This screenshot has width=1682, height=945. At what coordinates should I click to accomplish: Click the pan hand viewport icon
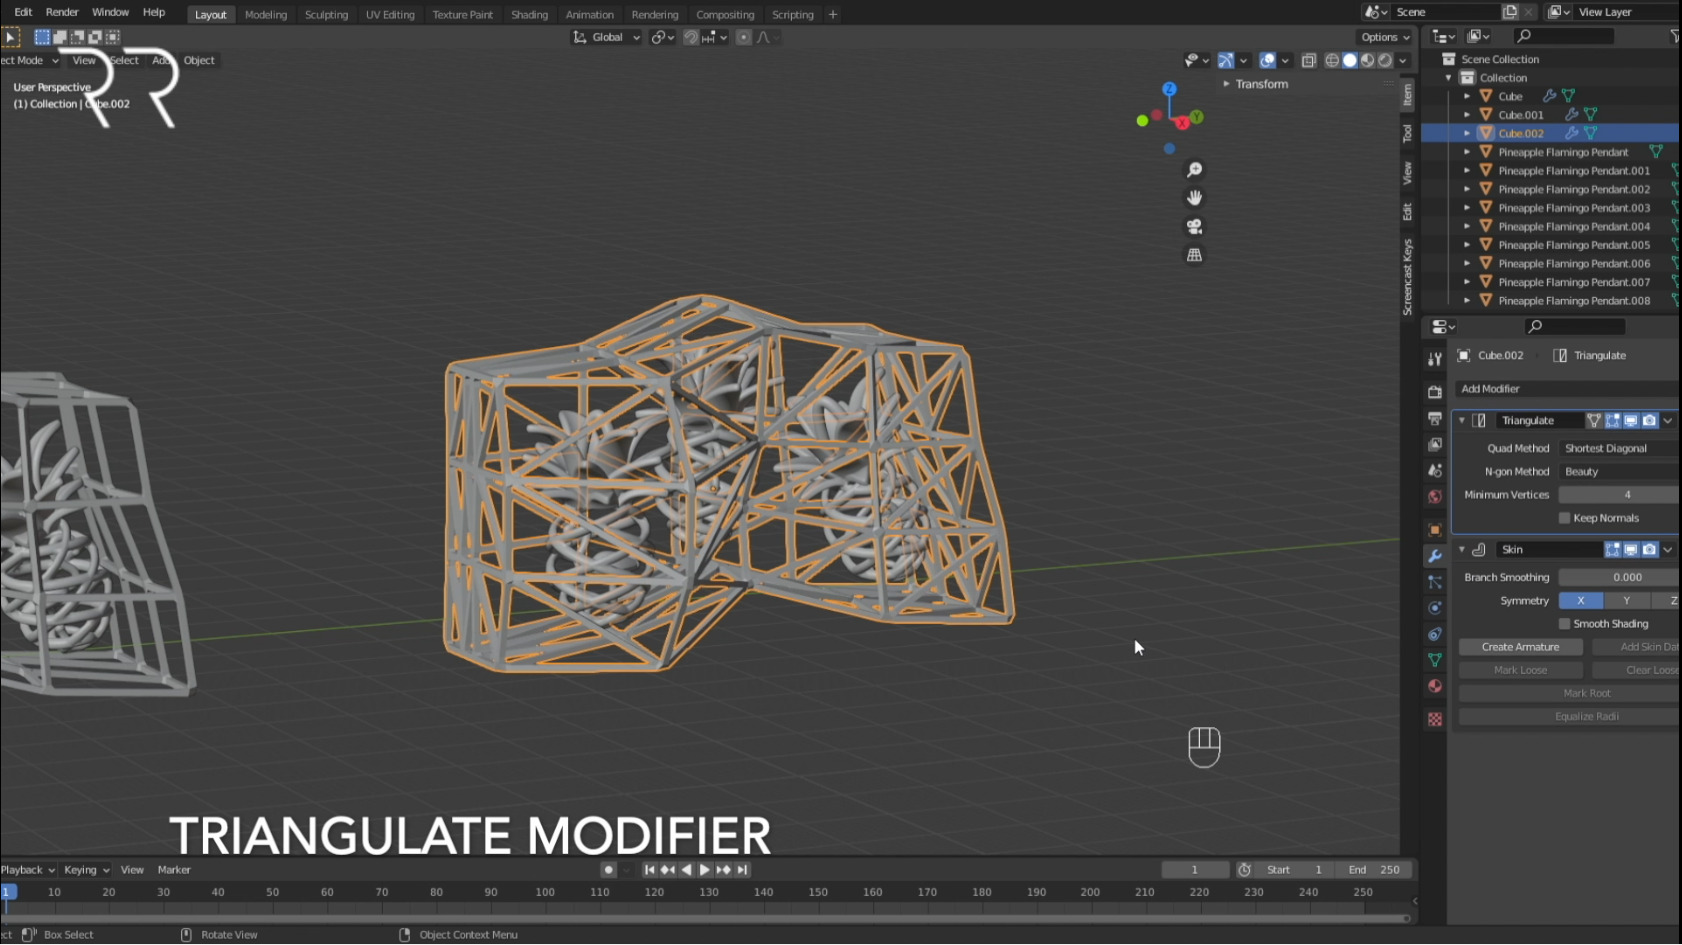tap(1194, 198)
